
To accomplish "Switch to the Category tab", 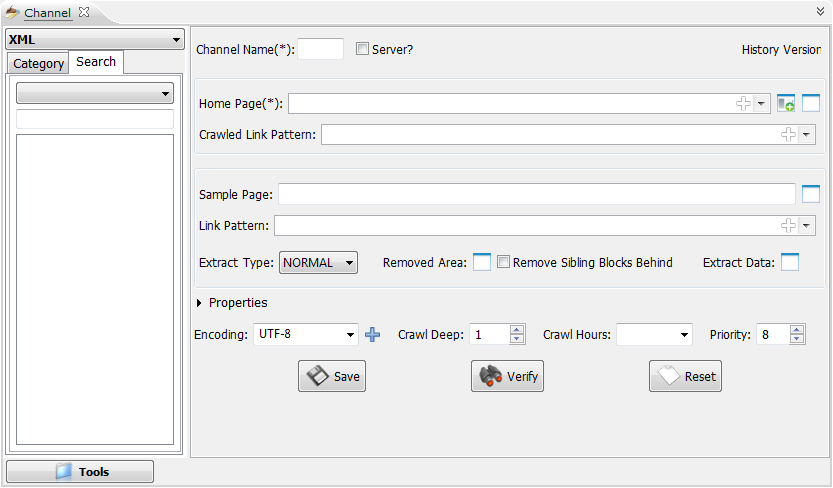I will click(x=38, y=64).
